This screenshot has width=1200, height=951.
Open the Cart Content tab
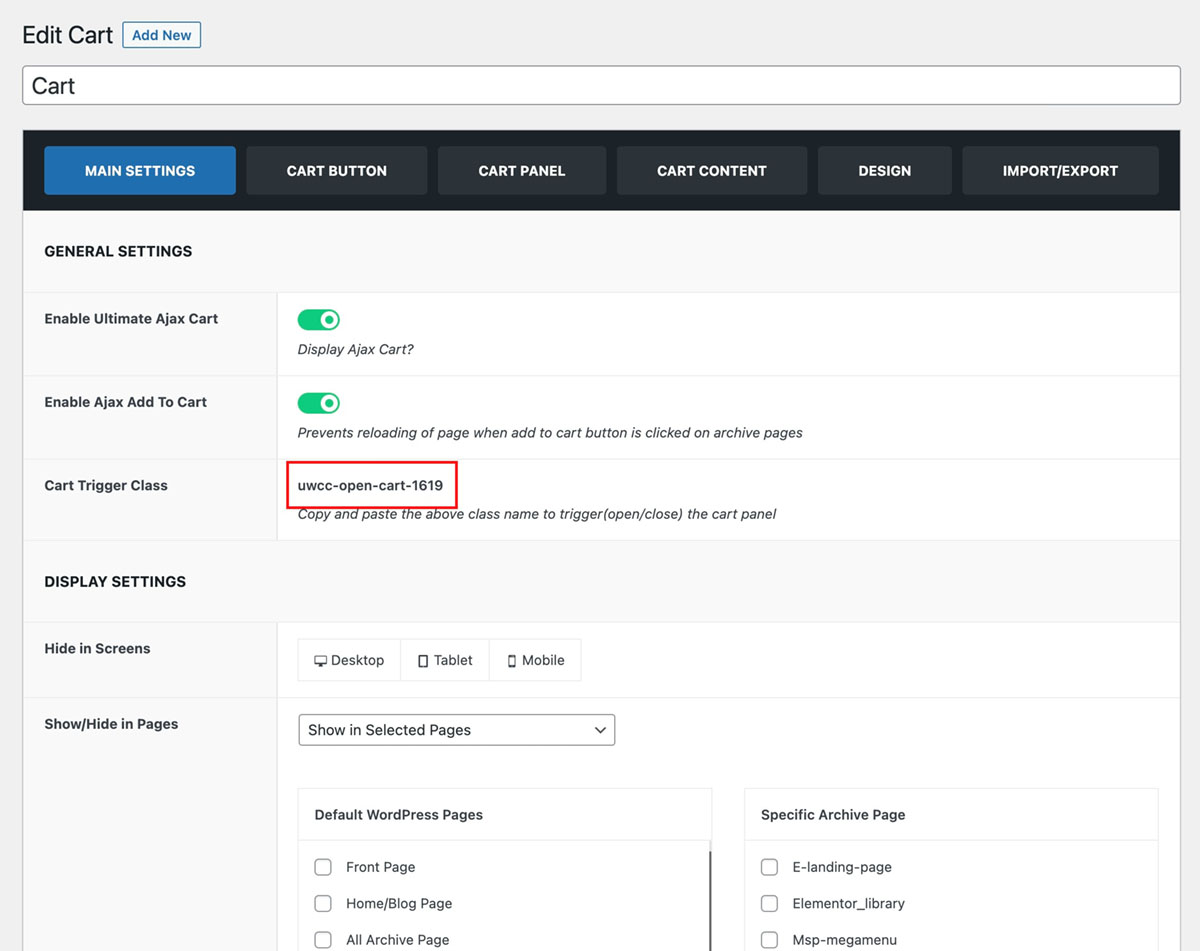711,171
